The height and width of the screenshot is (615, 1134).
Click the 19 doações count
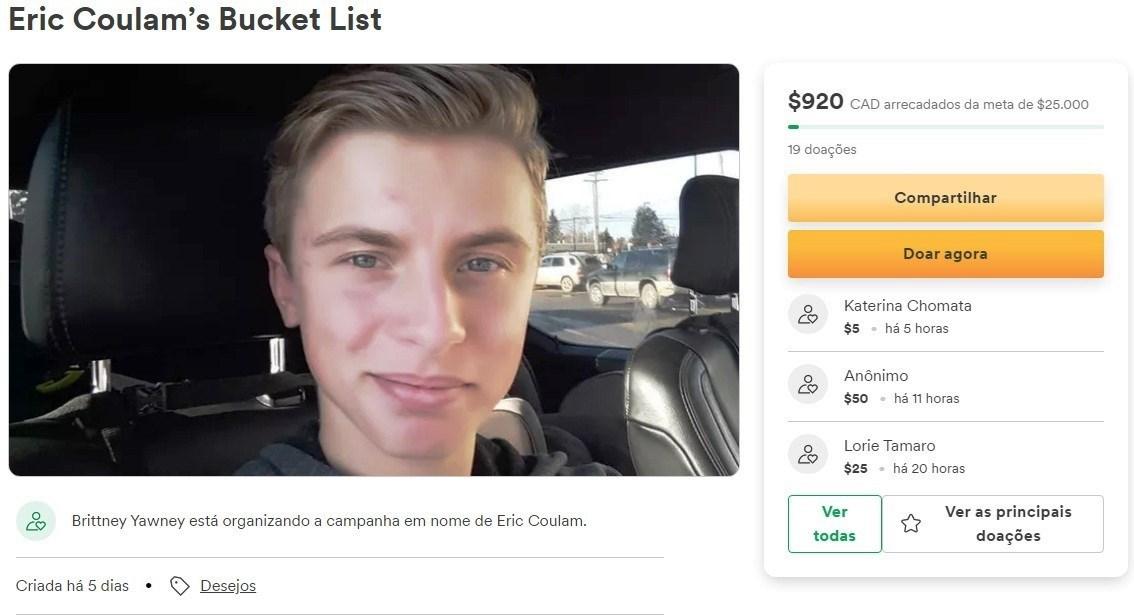[822, 150]
